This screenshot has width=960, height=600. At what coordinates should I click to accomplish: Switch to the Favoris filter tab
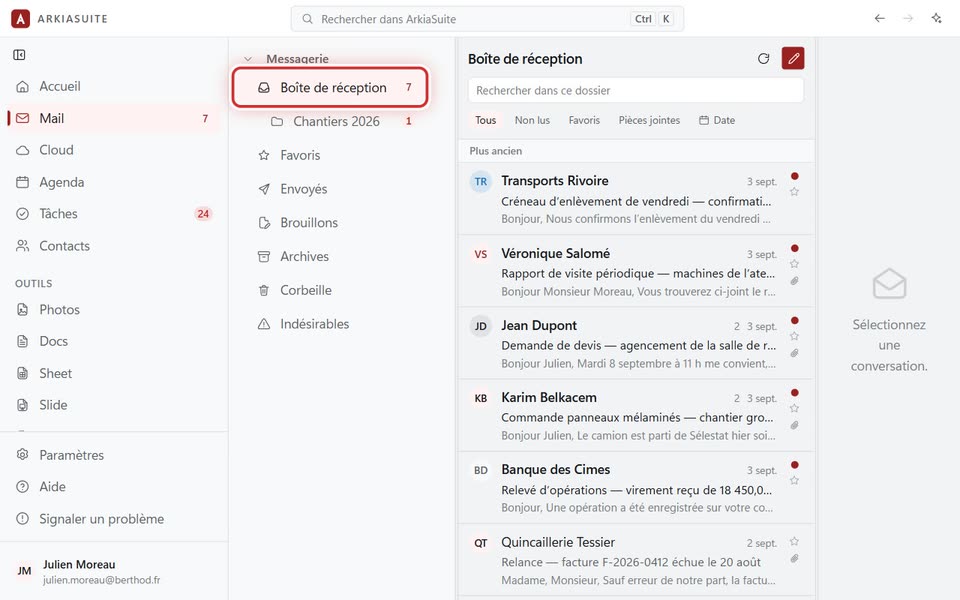pos(584,121)
